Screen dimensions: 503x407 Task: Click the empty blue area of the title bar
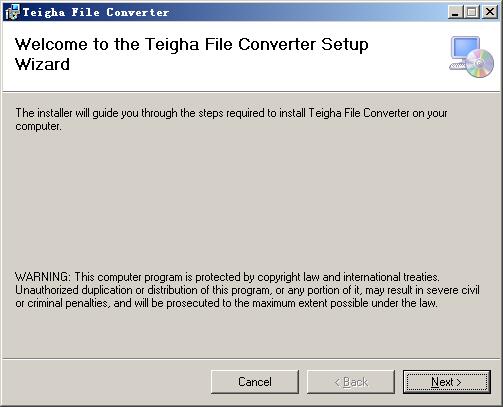point(307,12)
